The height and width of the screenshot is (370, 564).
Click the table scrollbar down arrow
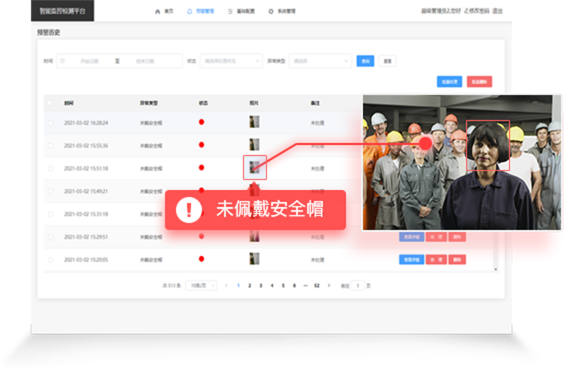point(496,269)
